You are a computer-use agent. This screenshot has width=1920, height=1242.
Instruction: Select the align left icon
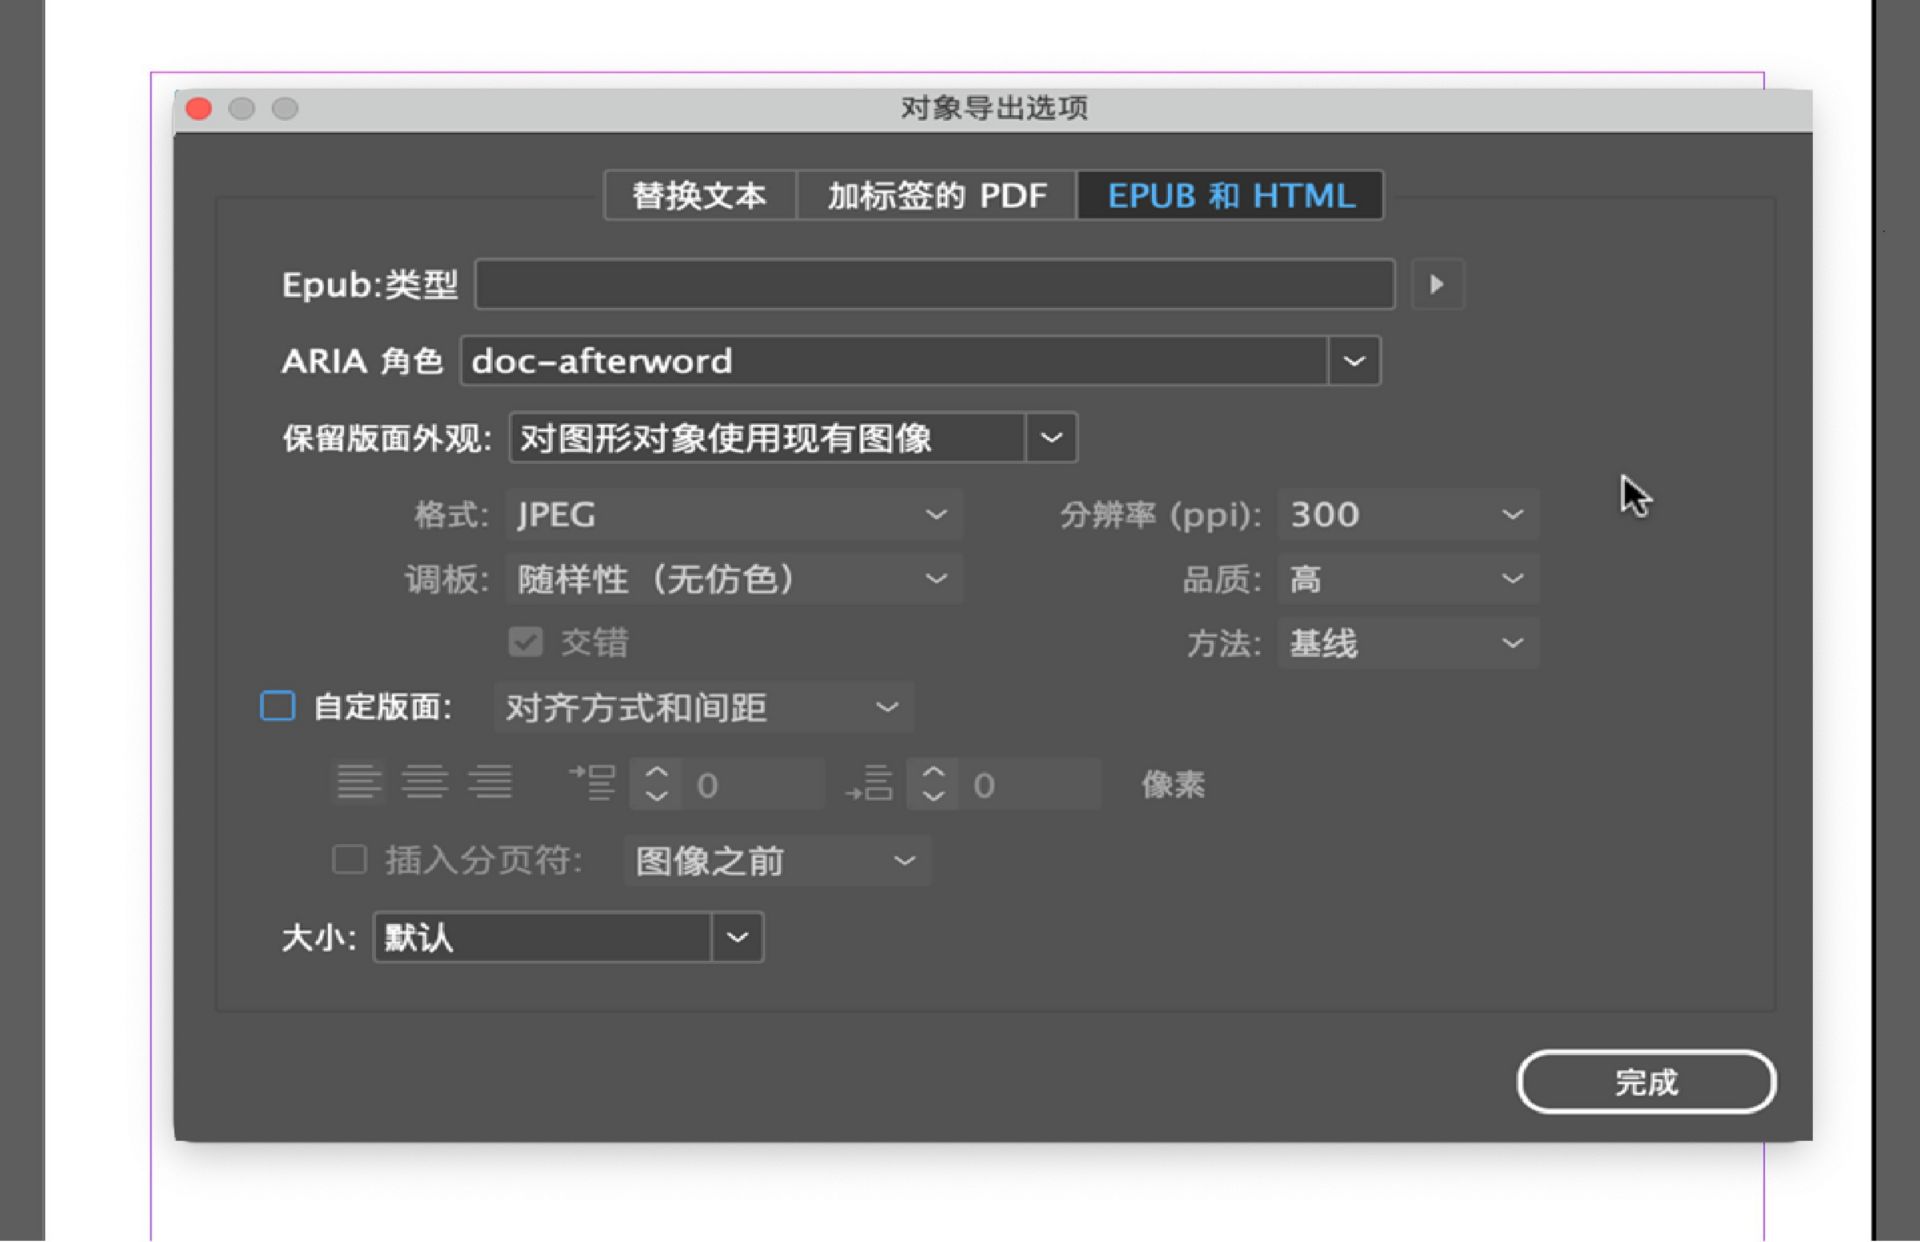pyautogui.click(x=358, y=783)
